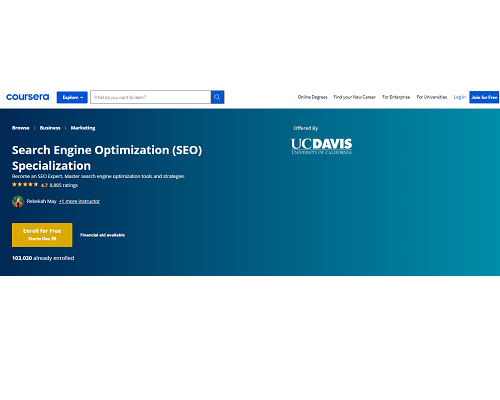Click 'Search Engine Optimization (SEO) Specialization' heading
This screenshot has width=500, height=400.
click(x=107, y=158)
